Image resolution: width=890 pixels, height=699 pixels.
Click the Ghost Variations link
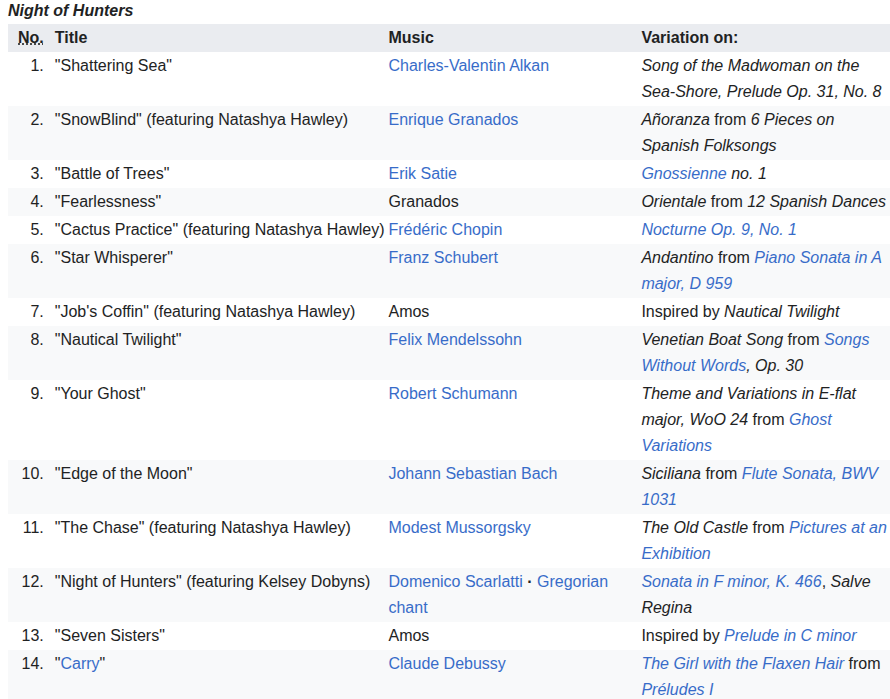point(810,420)
